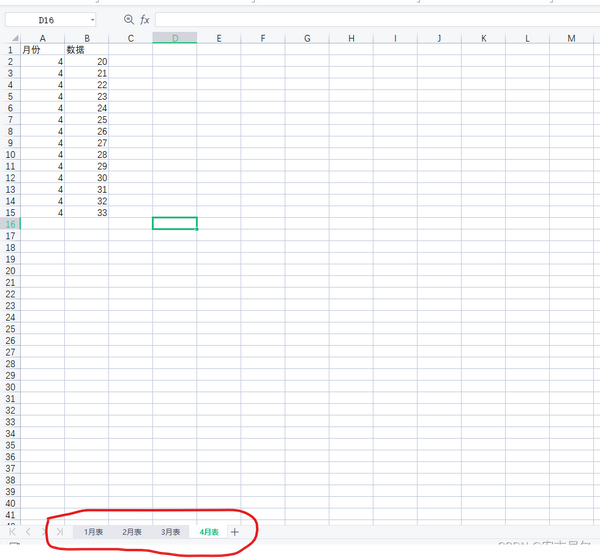600x558 pixels.
Task: Select column L header
Action: tap(527, 38)
